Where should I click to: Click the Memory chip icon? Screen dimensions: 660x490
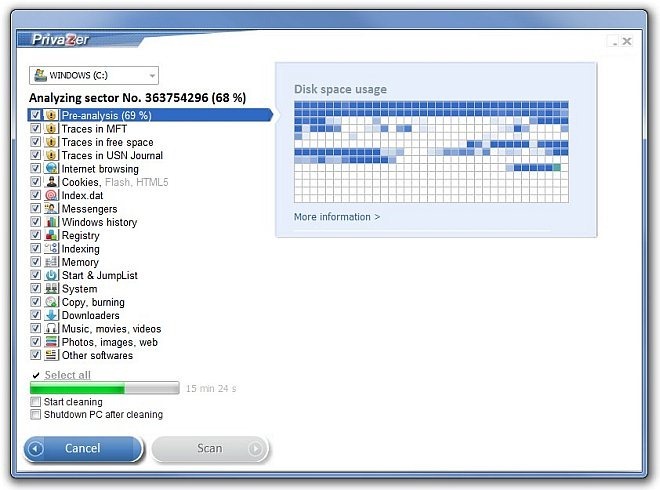[x=51, y=262]
